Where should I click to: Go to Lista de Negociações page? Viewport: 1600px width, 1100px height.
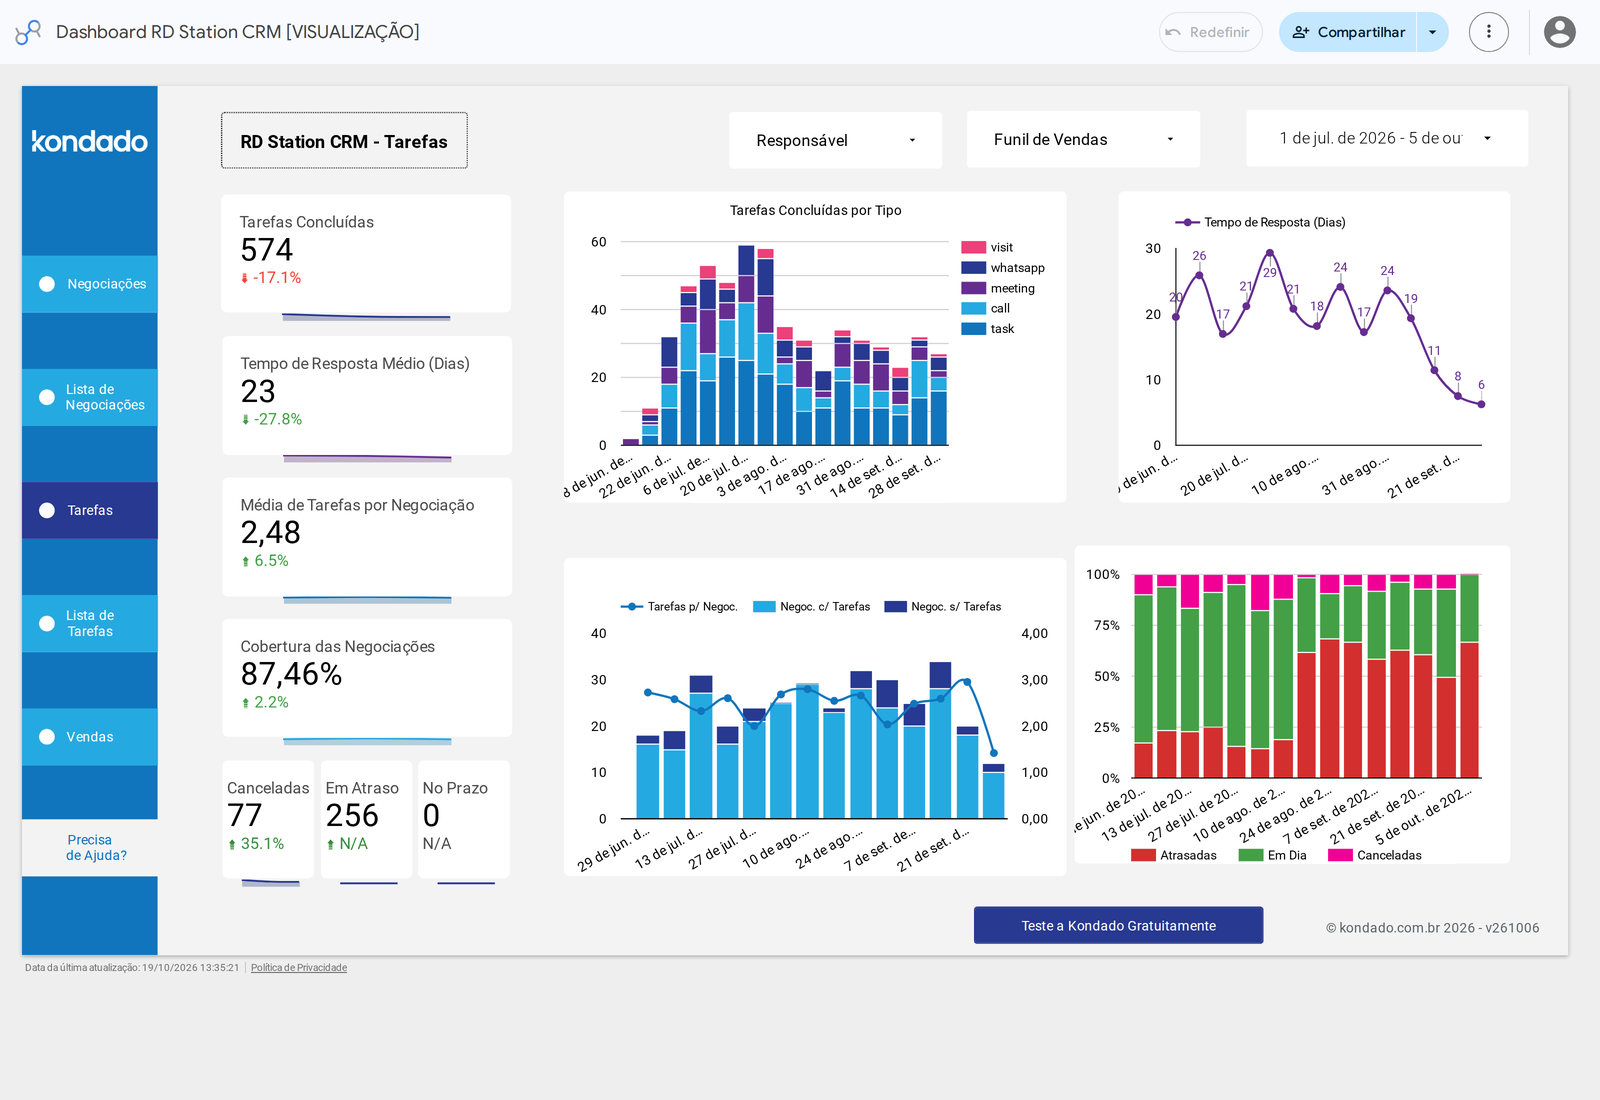point(90,397)
